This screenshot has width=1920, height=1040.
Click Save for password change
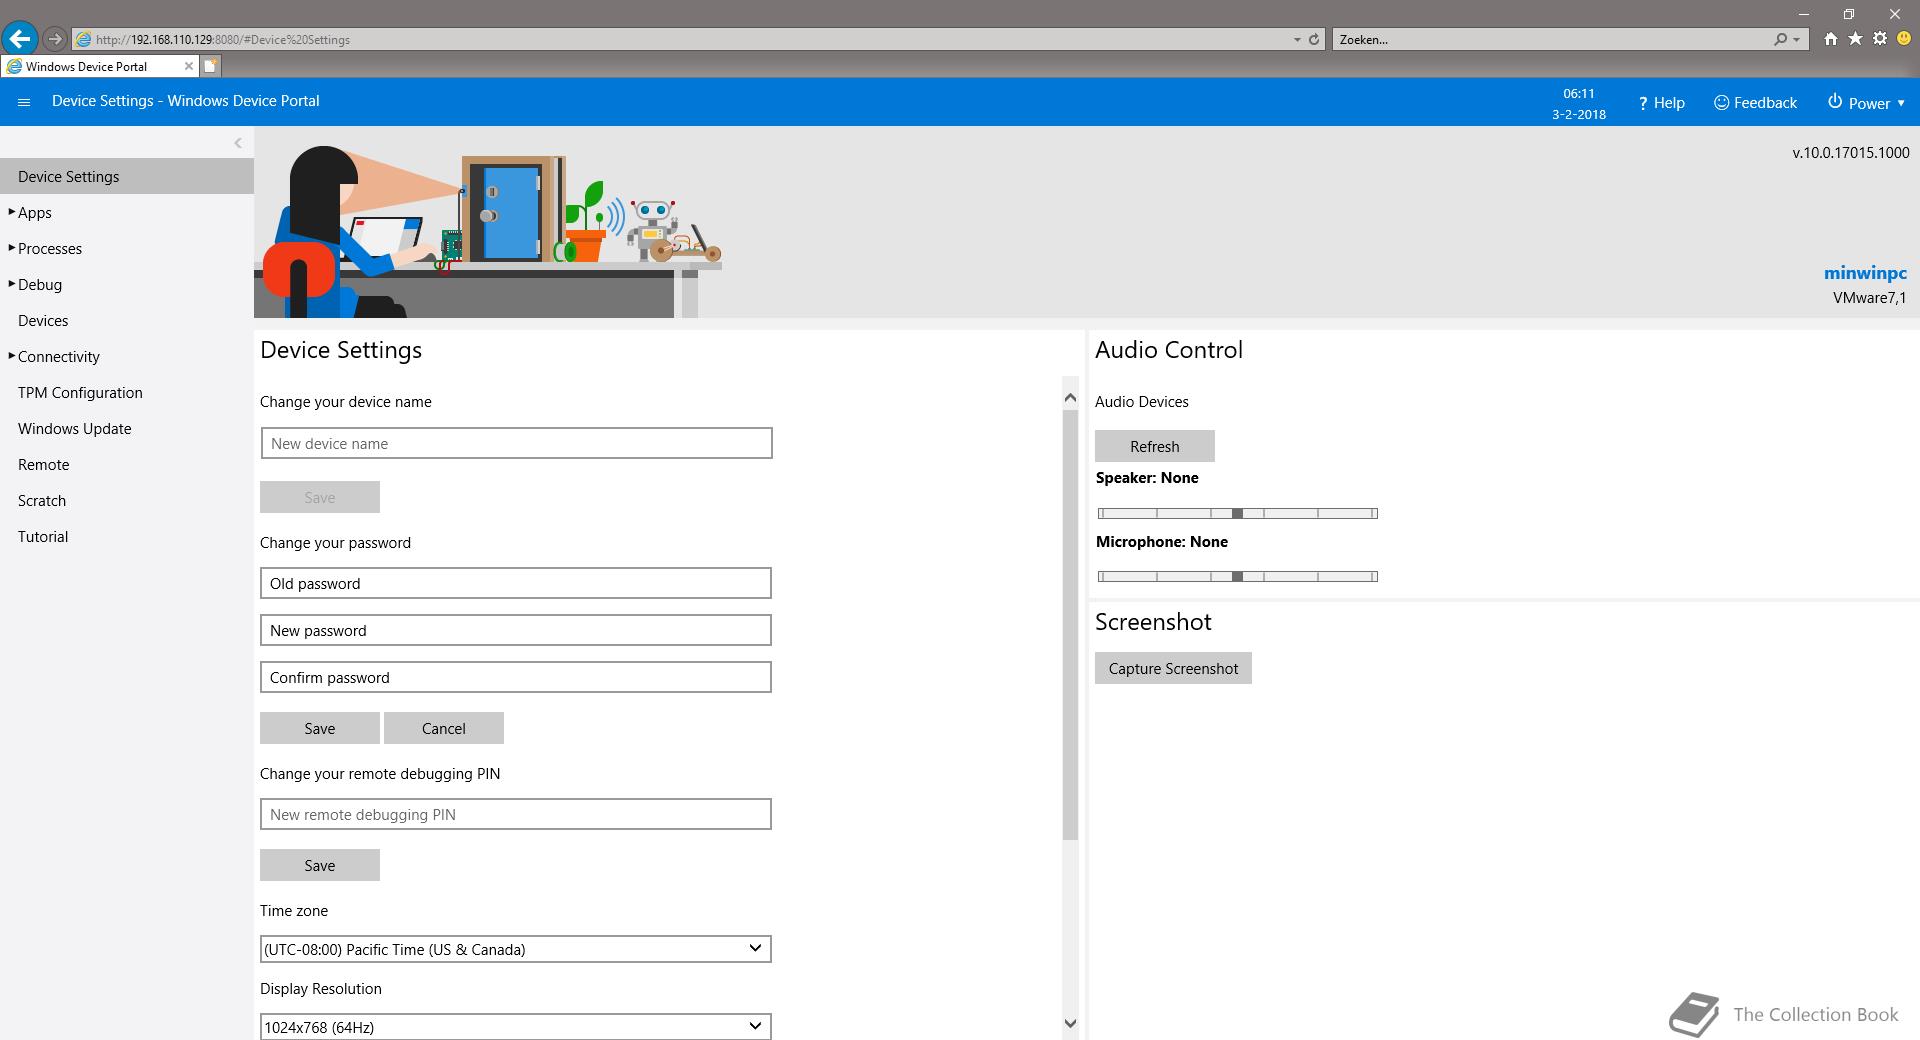pos(320,728)
